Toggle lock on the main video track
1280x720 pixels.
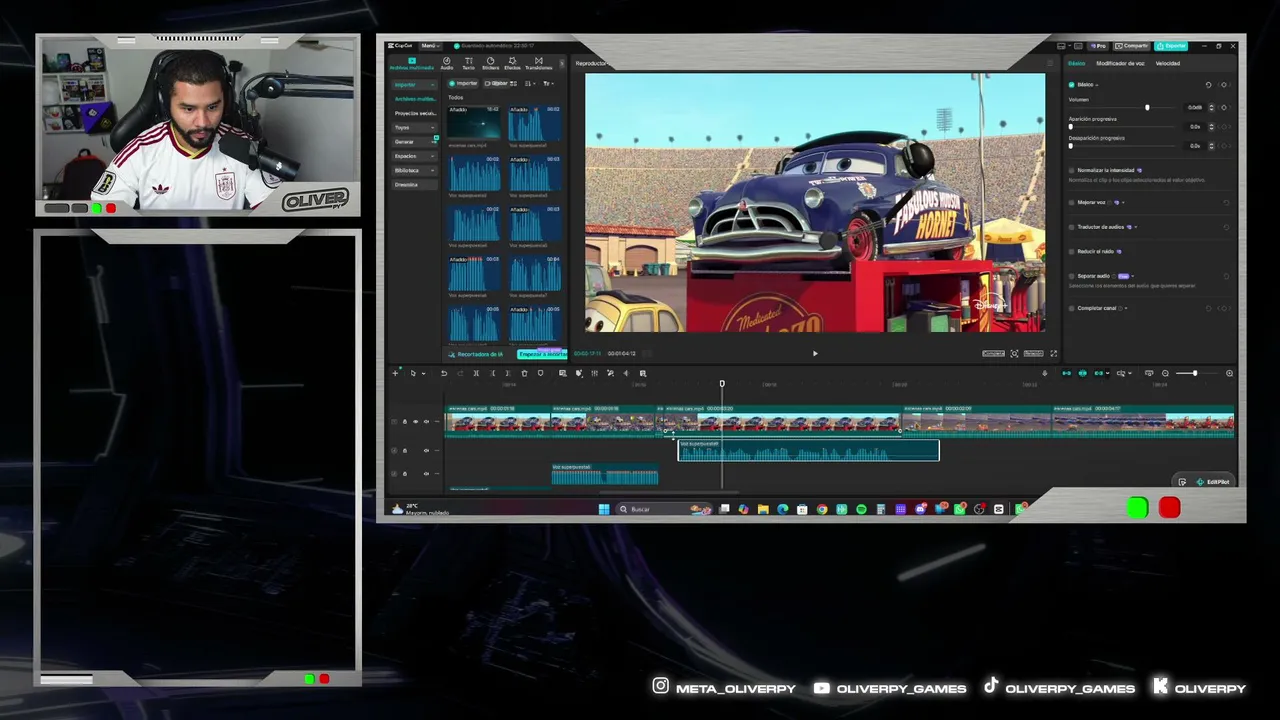coord(405,422)
